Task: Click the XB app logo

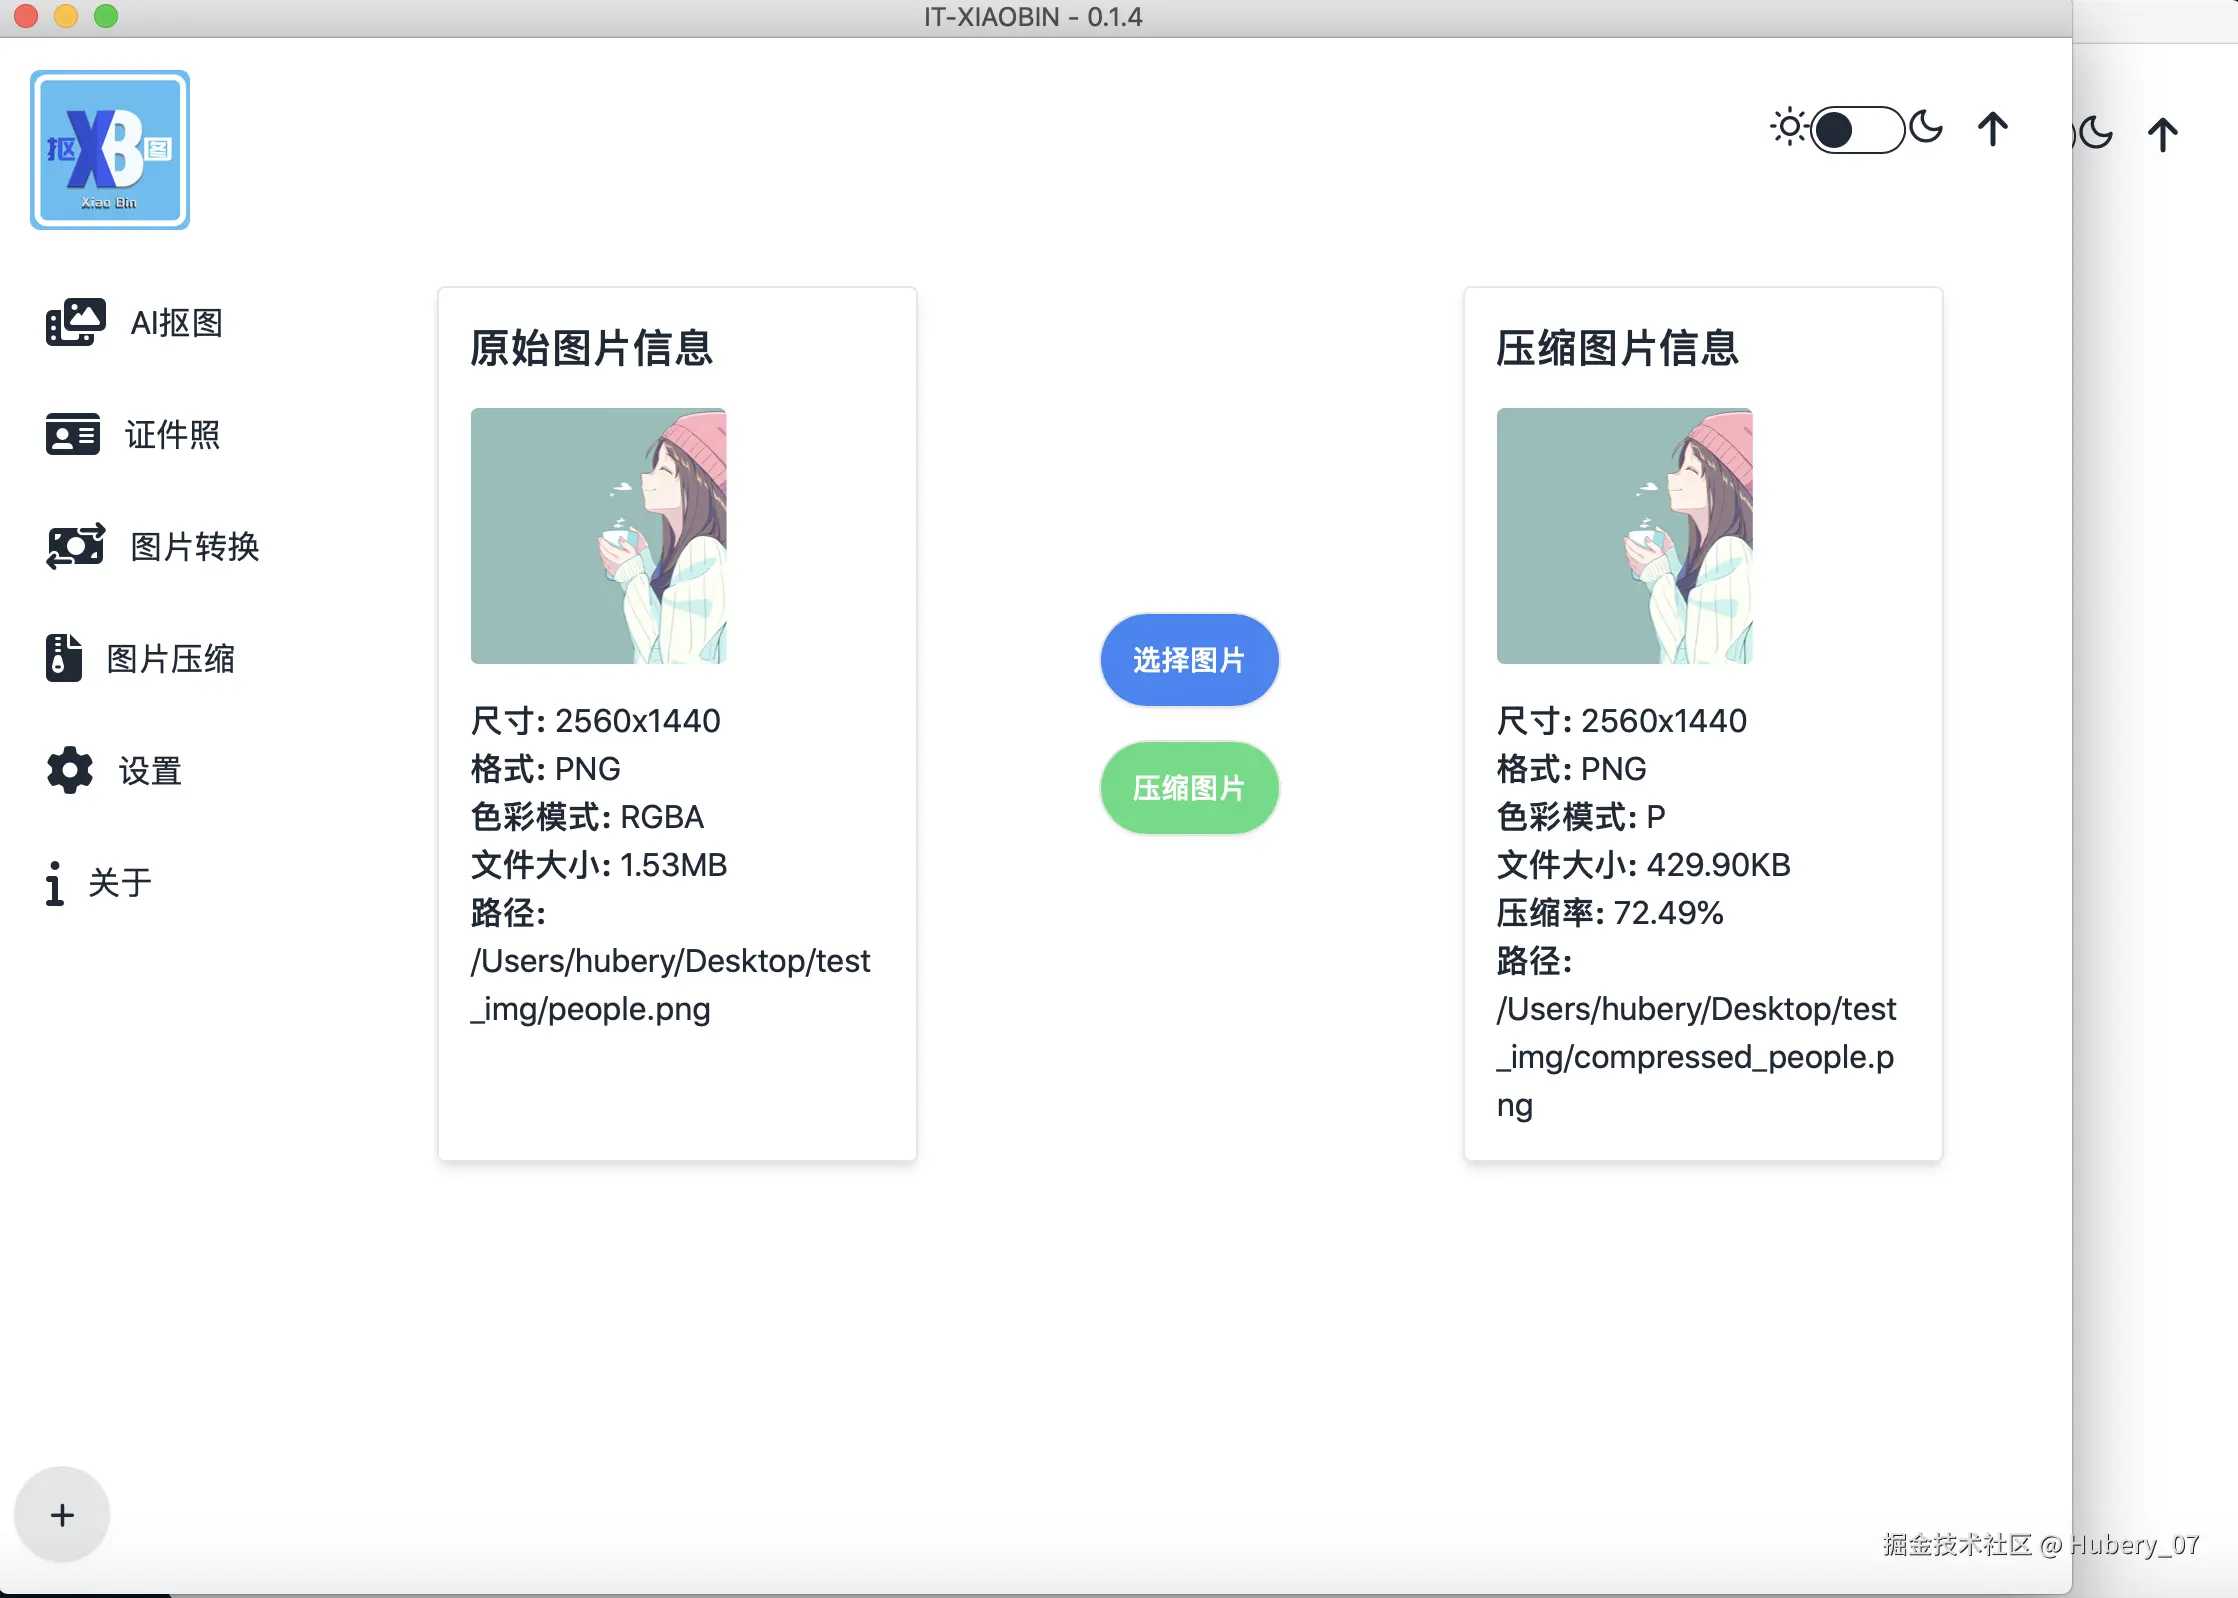Action: (x=110, y=150)
